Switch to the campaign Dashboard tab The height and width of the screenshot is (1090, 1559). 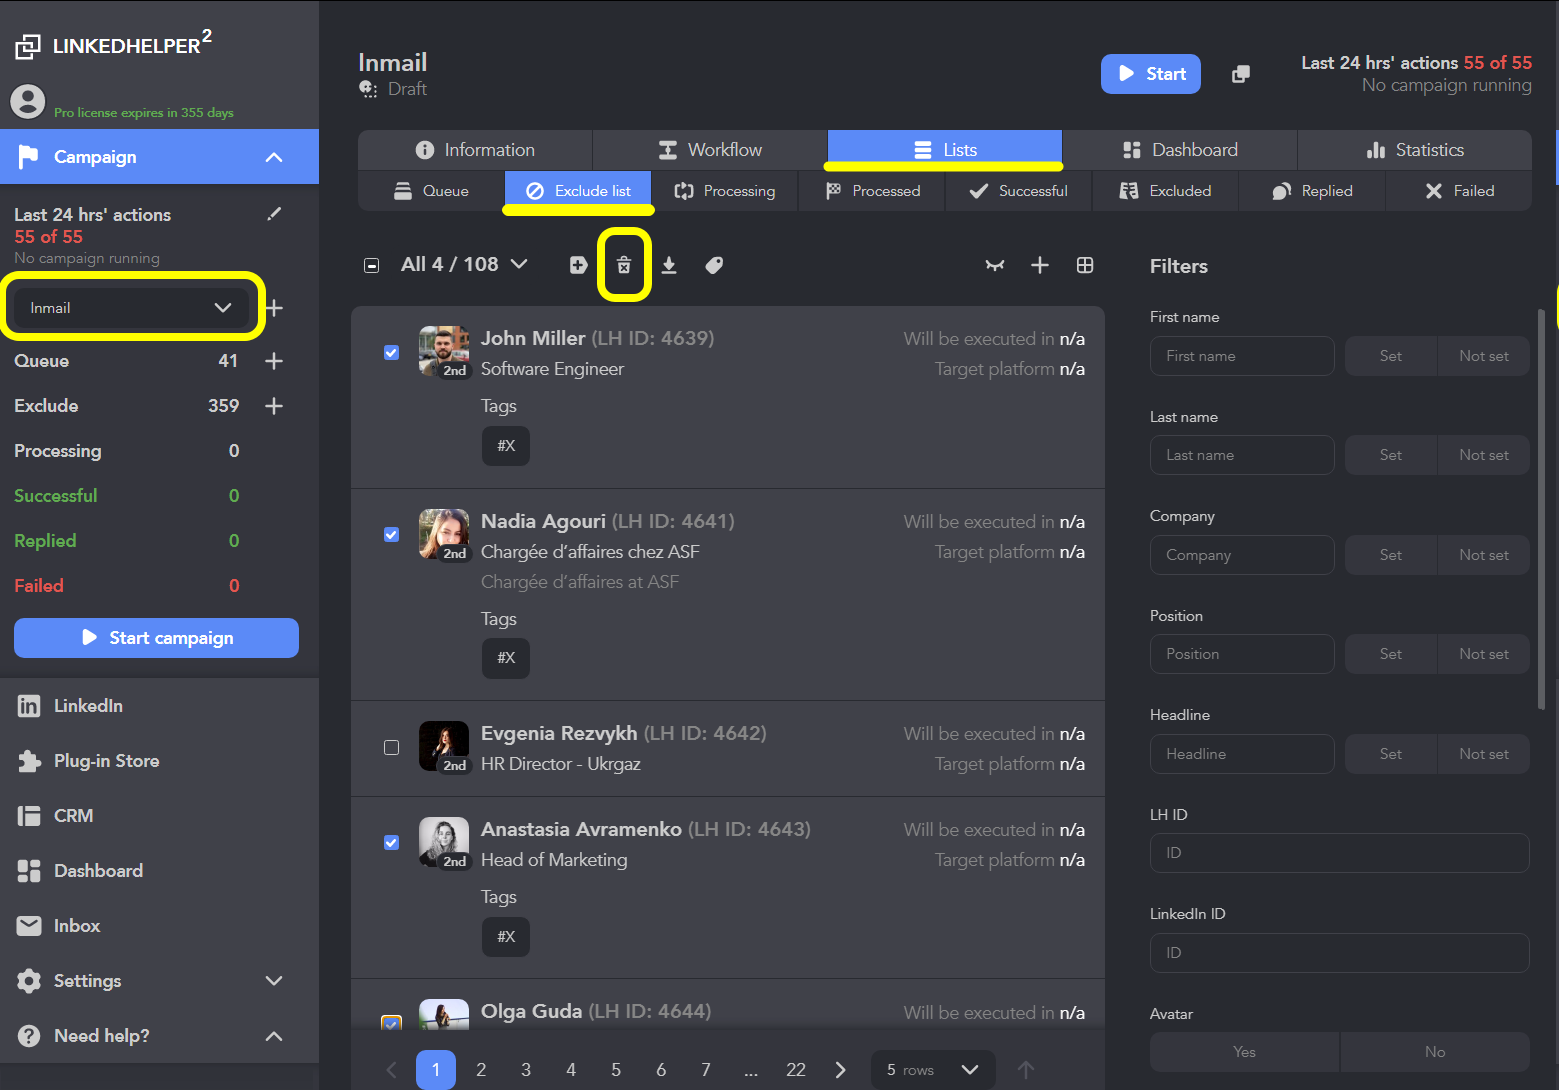coord(1180,150)
